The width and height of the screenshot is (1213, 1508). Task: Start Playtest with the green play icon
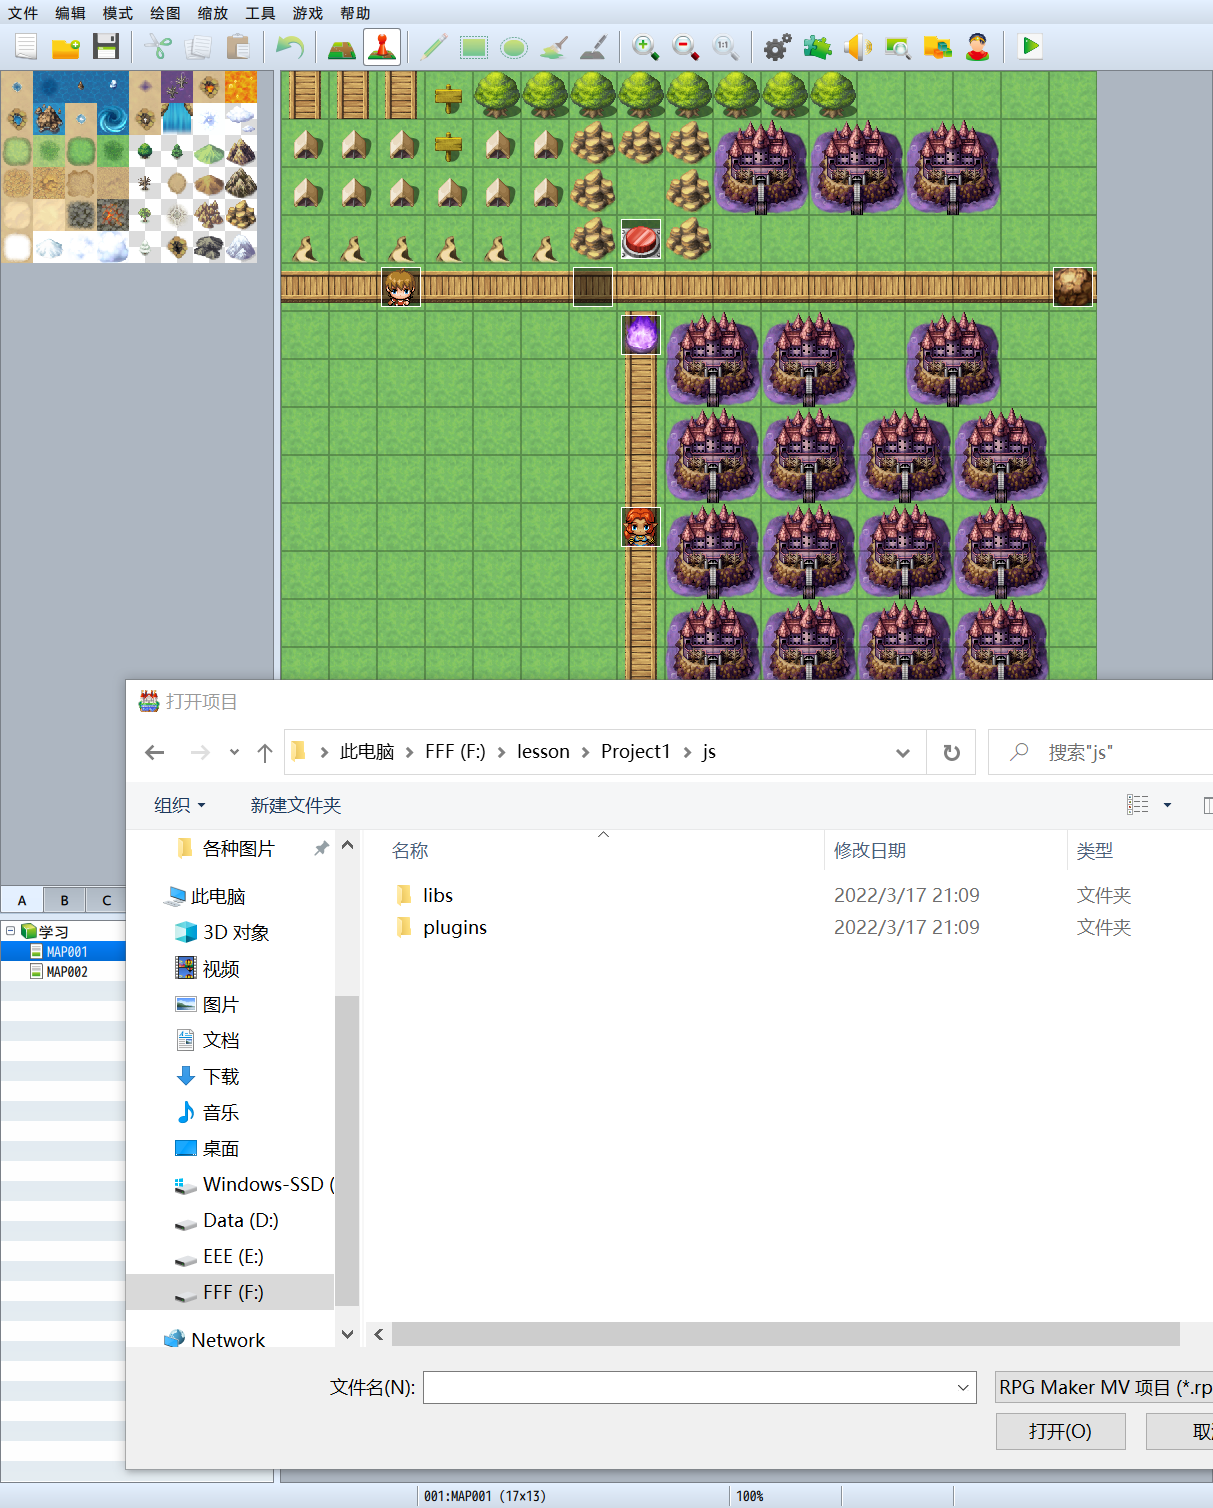[1030, 46]
